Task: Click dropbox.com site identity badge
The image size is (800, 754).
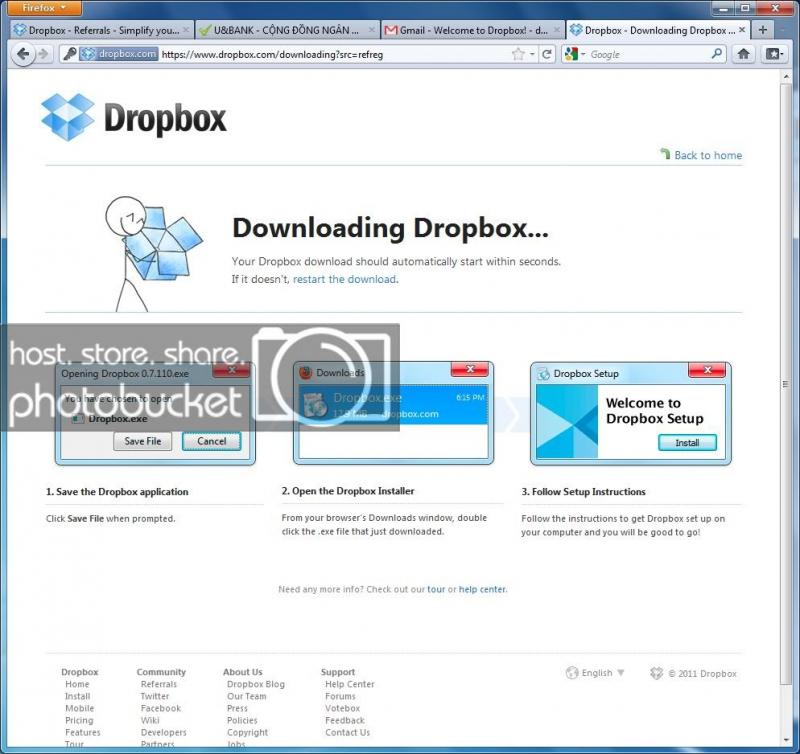Action: tap(118, 54)
